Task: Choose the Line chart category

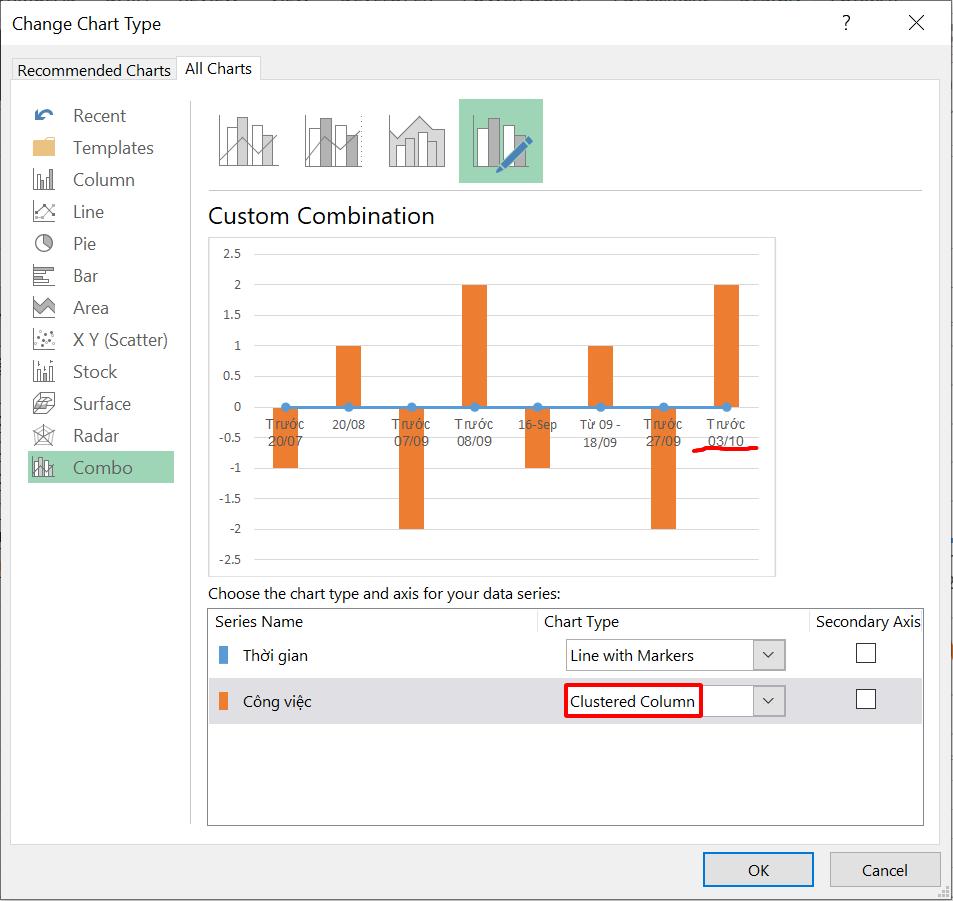Action: coord(87,211)
